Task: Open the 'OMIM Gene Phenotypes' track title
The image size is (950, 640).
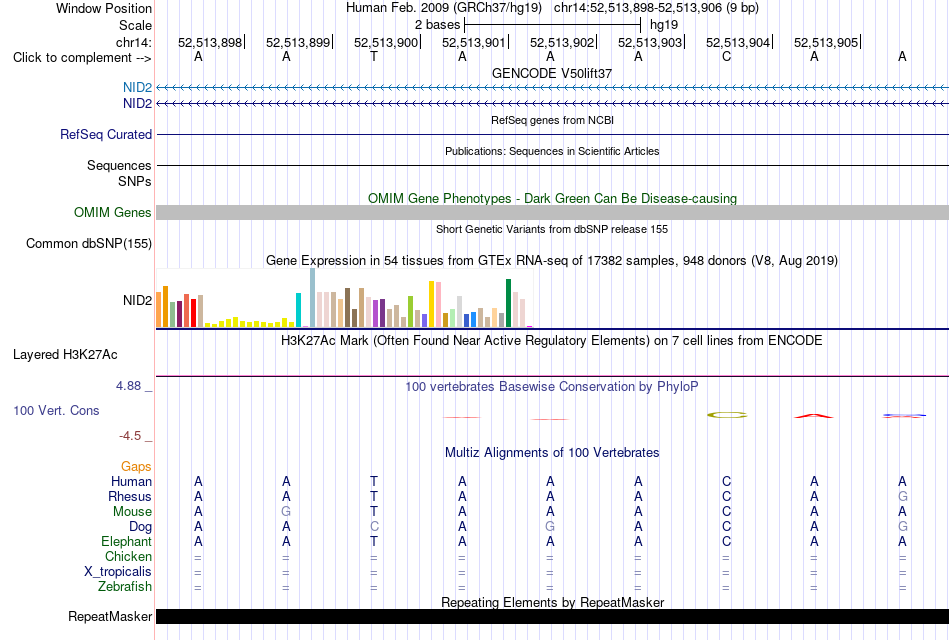Action: click(552, 198)
